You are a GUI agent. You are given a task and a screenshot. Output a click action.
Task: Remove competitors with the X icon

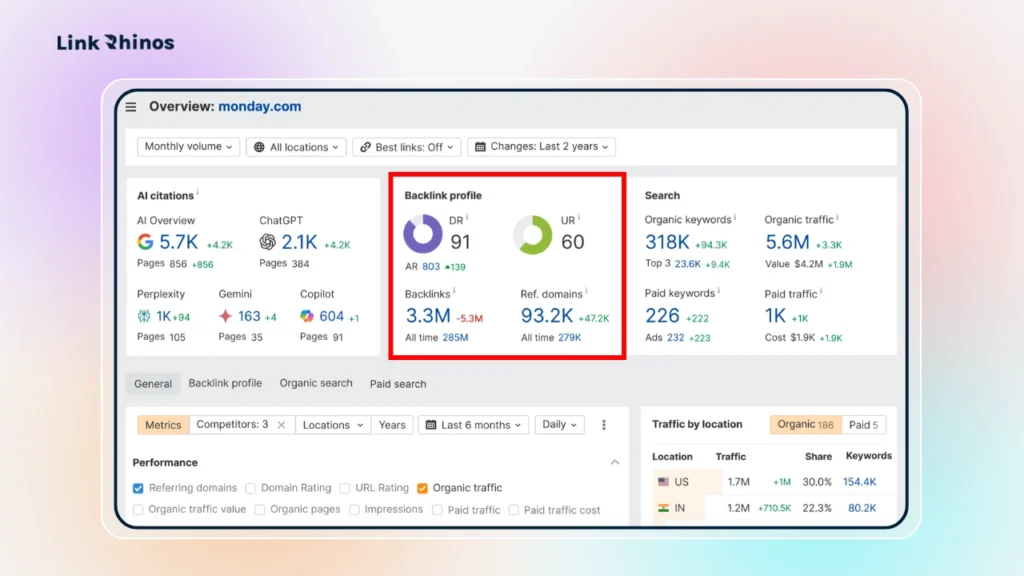[x=281, y=425]
